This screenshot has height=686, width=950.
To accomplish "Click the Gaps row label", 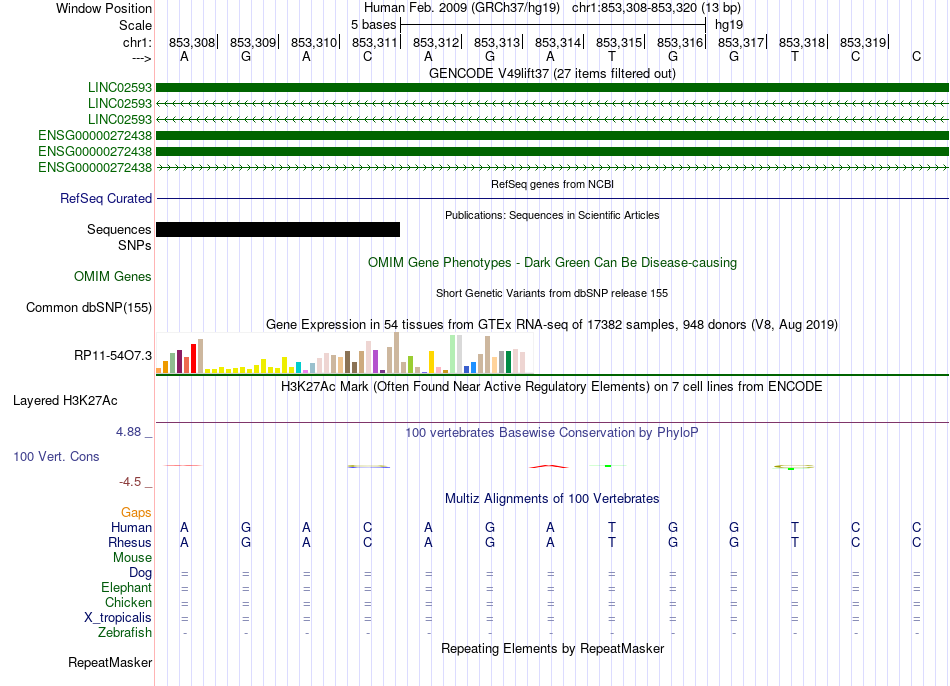I will tap(136, 513).
